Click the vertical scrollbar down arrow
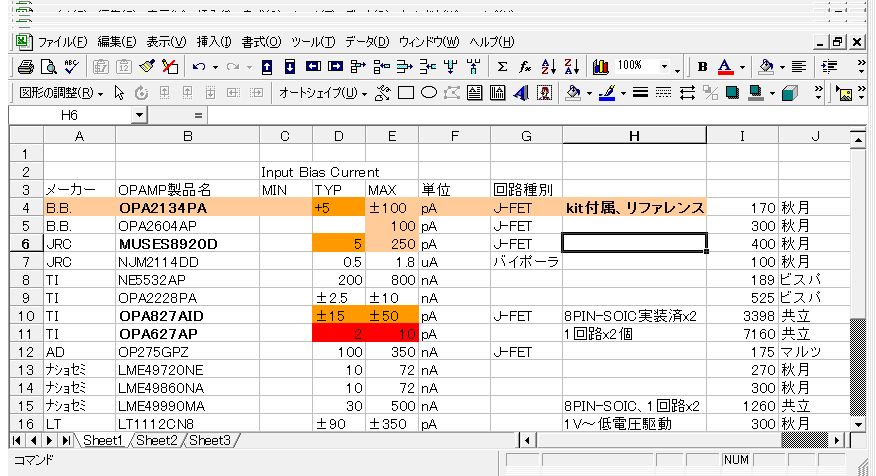Viewport: 876px width, 476px height. 858,424
